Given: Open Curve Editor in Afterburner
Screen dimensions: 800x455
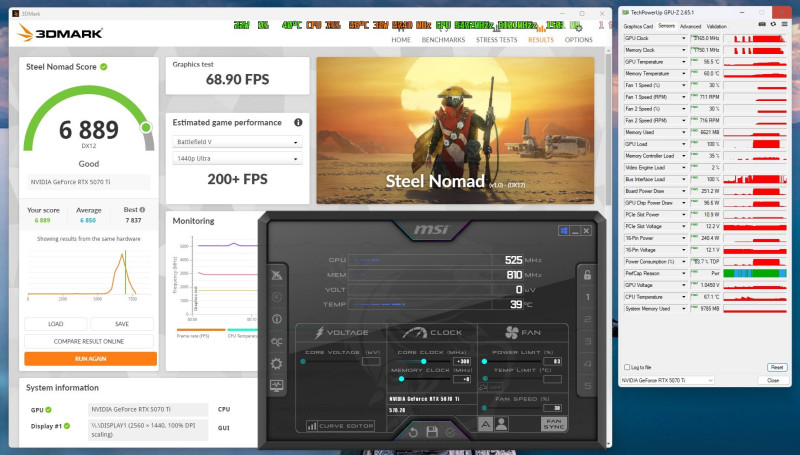Looking at the screenshot, I should tap(340, 425).
